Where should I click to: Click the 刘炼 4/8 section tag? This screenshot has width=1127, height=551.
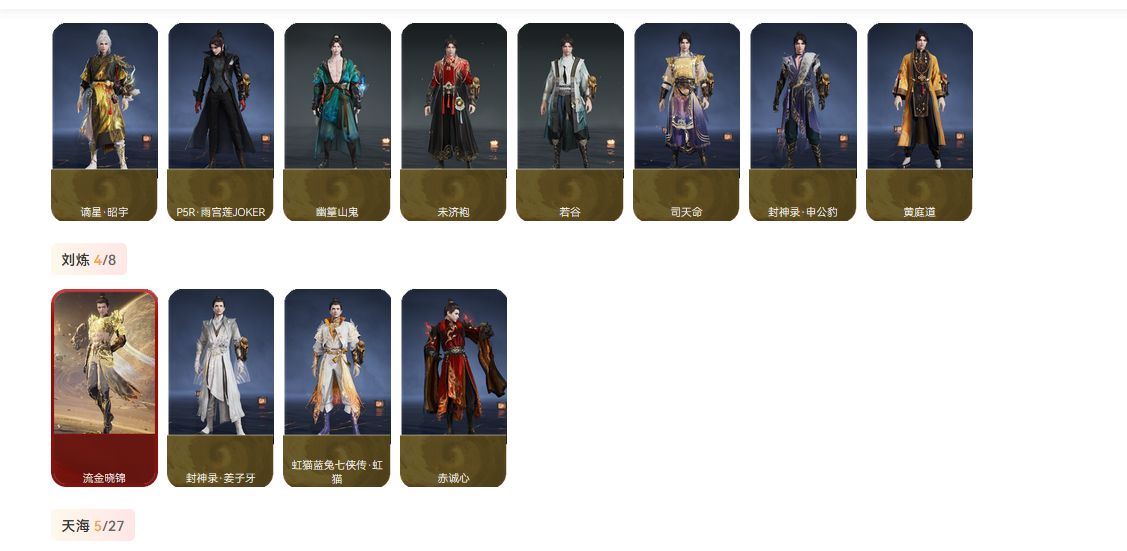pos(88,259)
